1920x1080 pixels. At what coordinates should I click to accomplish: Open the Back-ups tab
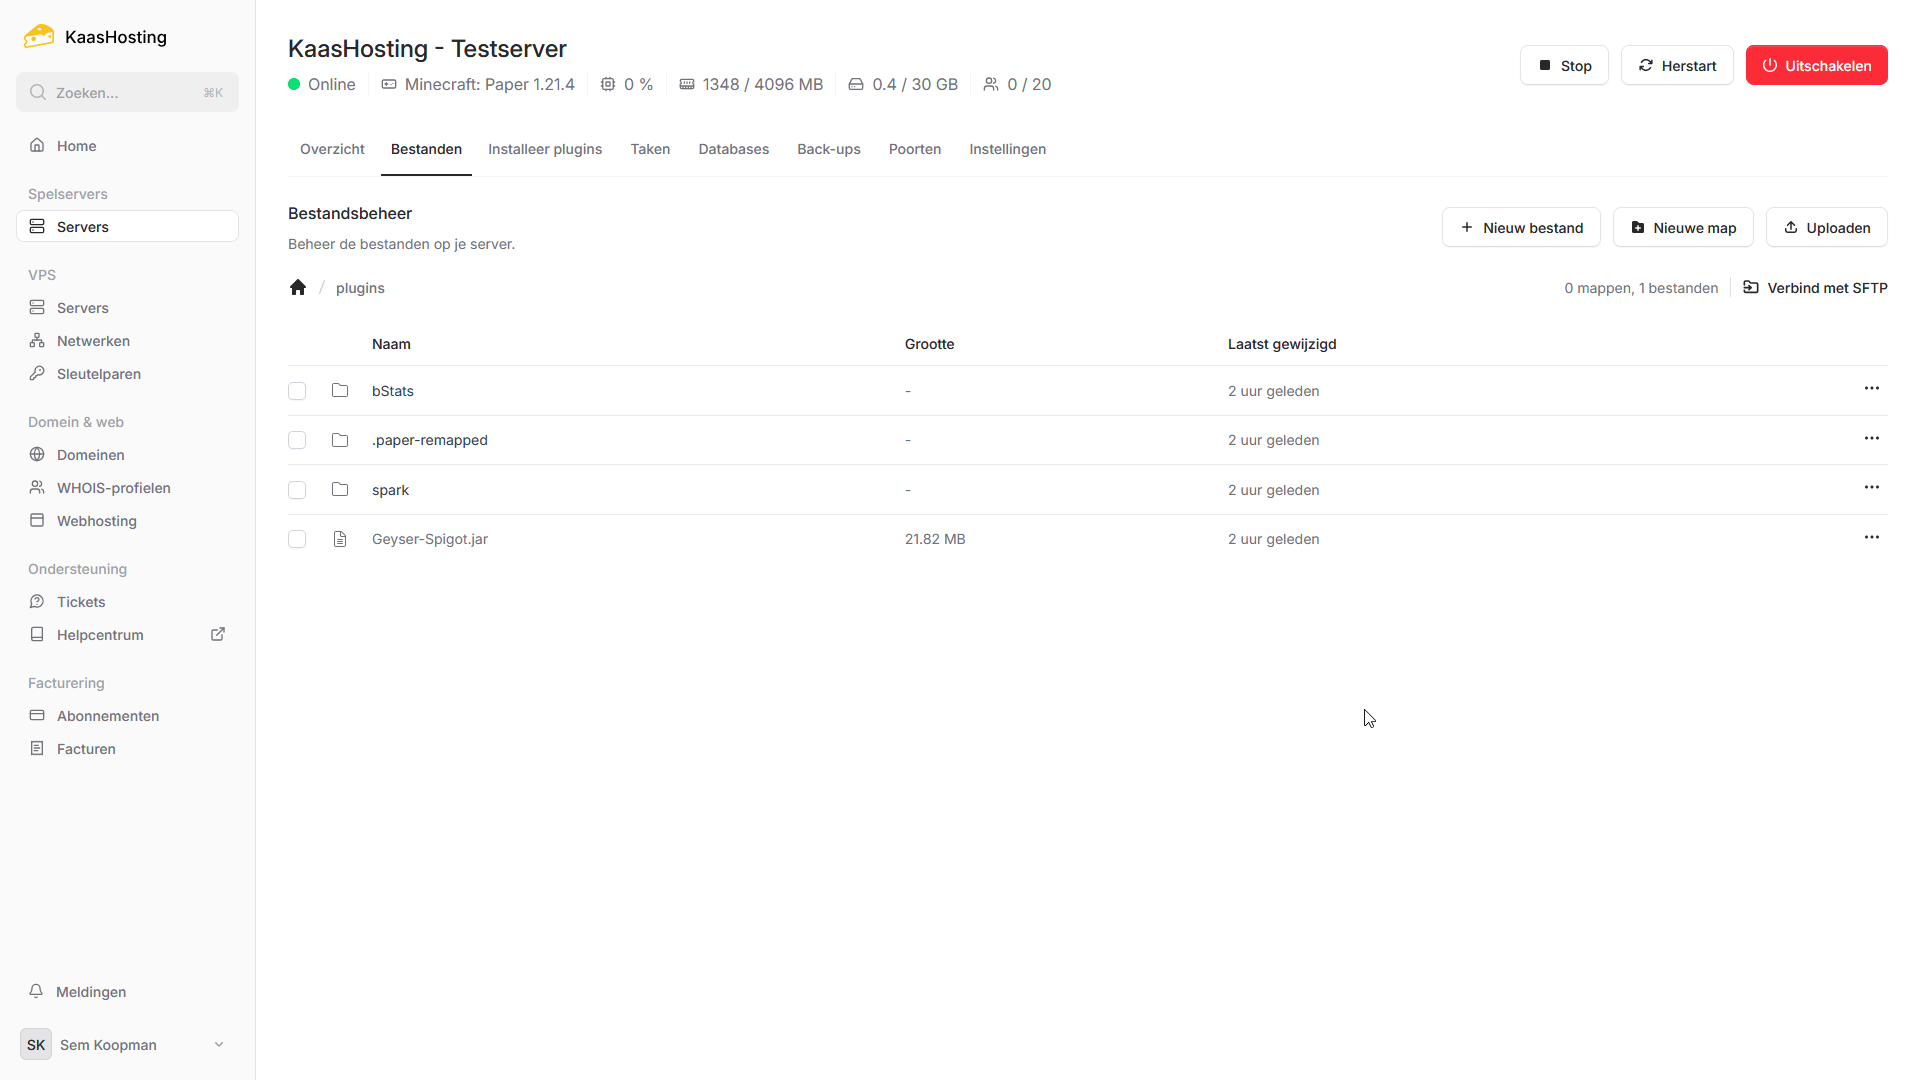click(828, 149)
